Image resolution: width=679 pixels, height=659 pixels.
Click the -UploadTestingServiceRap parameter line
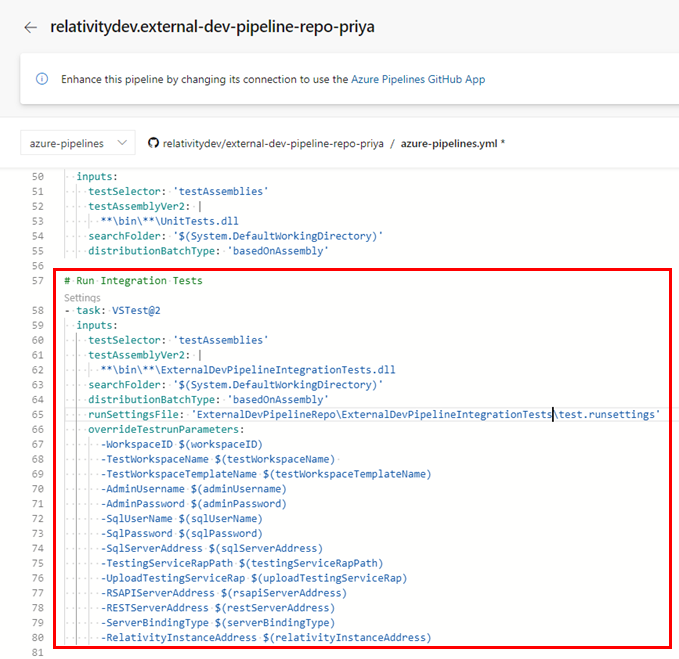pyautogui.click(x=254, y=578)
